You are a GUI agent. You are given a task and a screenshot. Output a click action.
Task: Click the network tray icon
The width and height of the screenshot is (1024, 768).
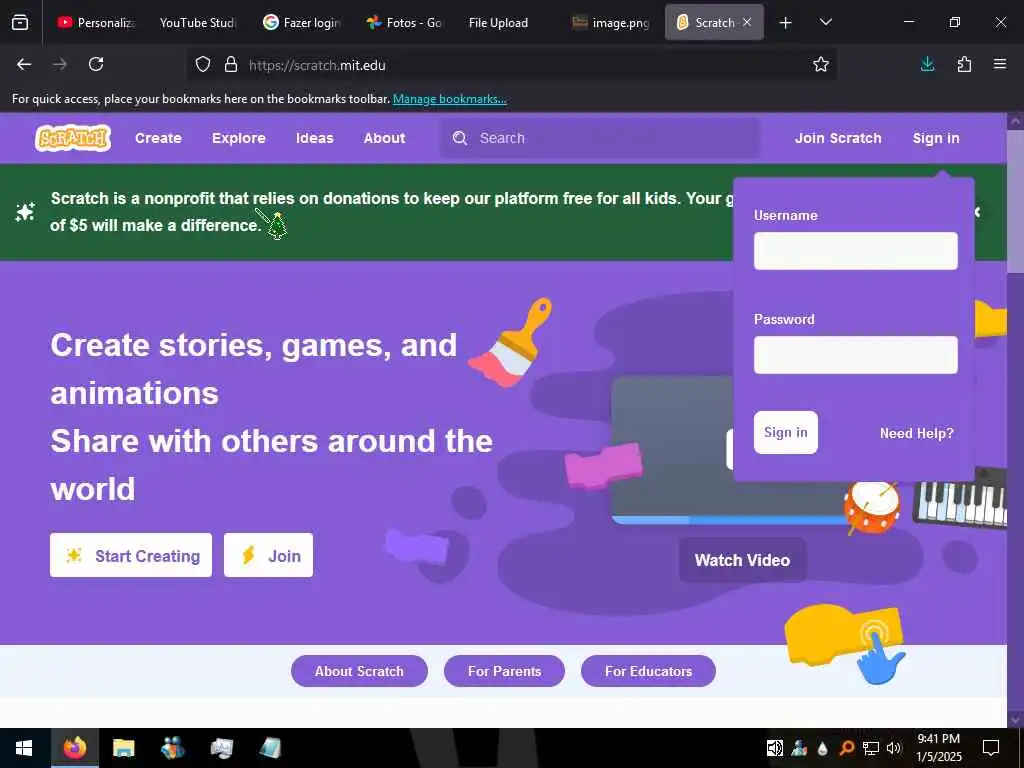tap(871, 748)
